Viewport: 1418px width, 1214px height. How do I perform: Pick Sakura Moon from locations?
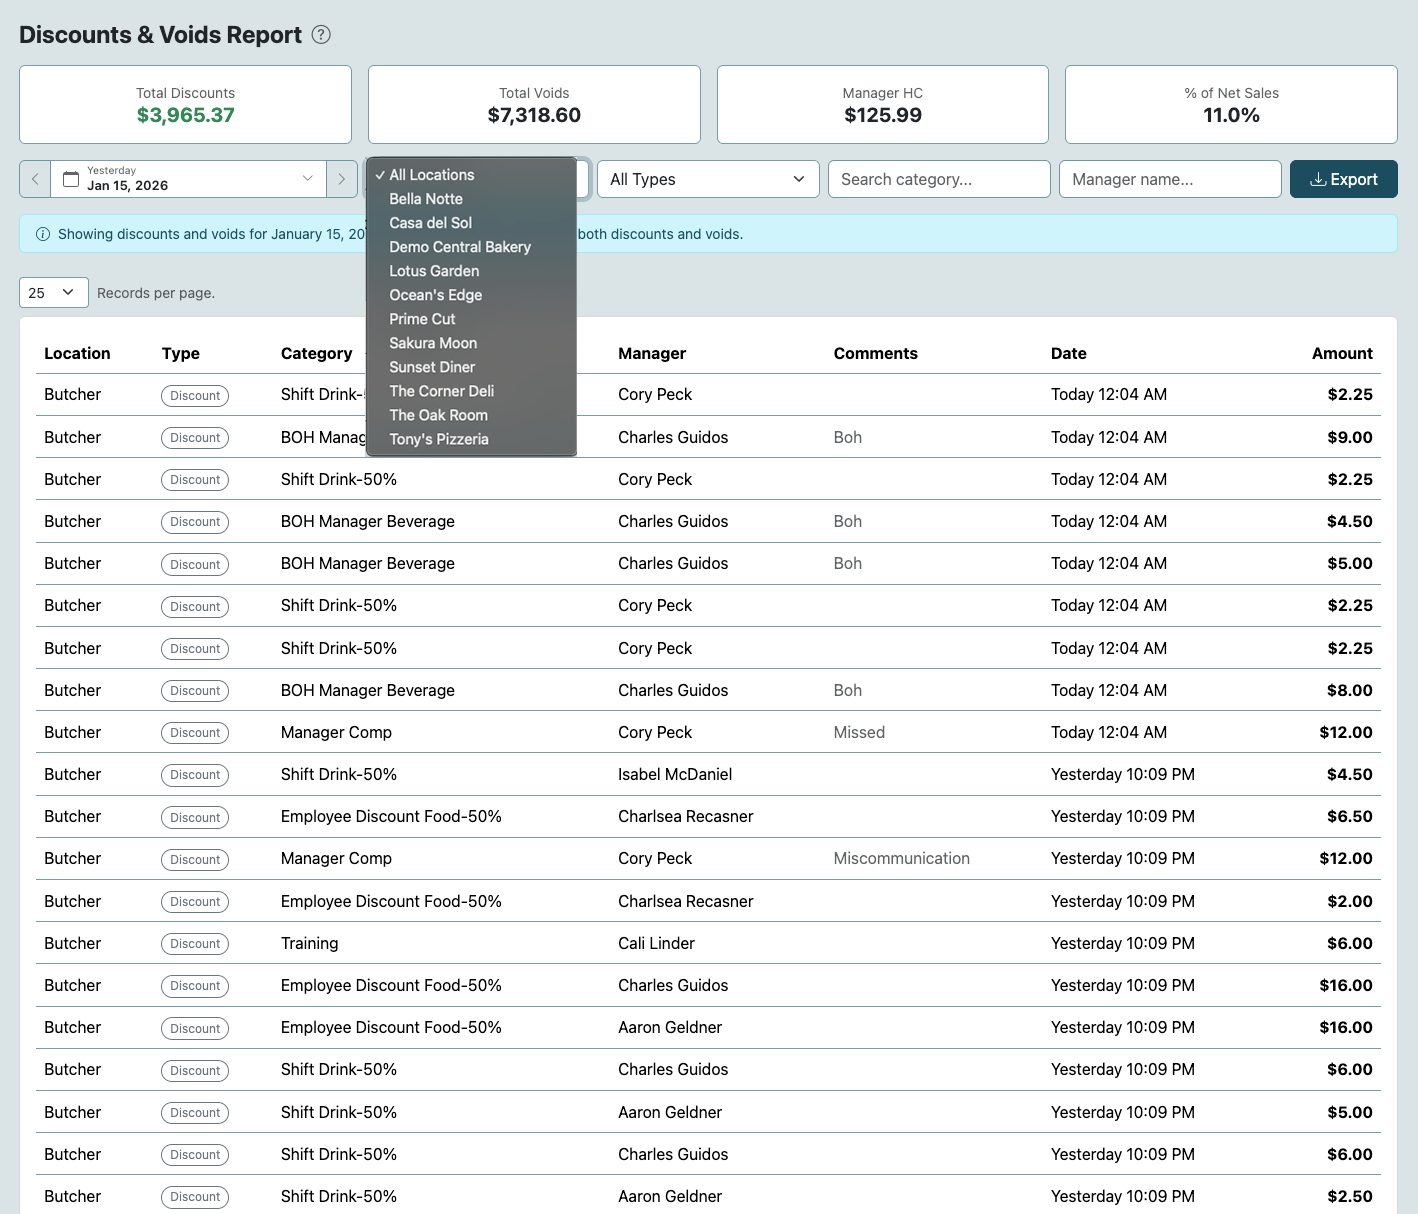433,343
